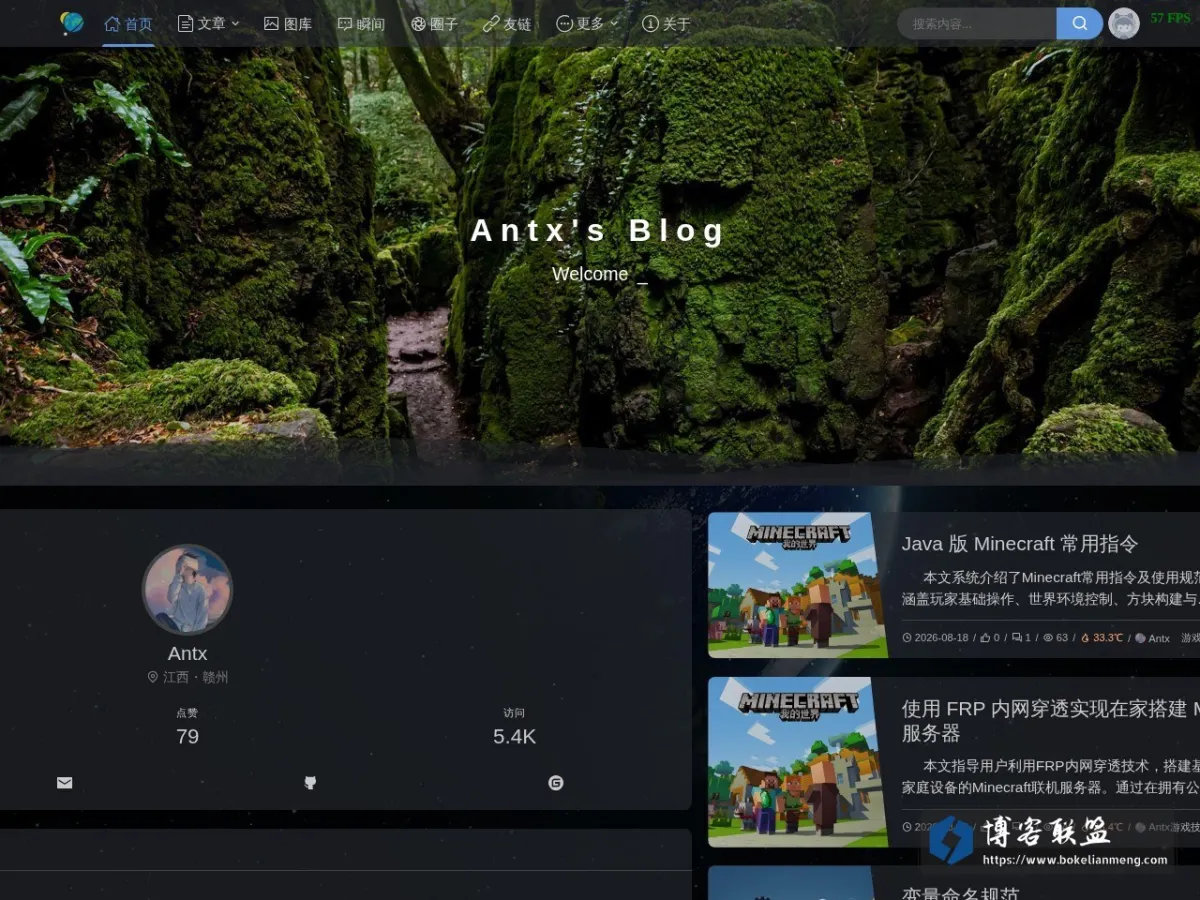Click the clock icon beside 2026-08-18
This screenshot has height=900, width=1200.
[907, 638]
